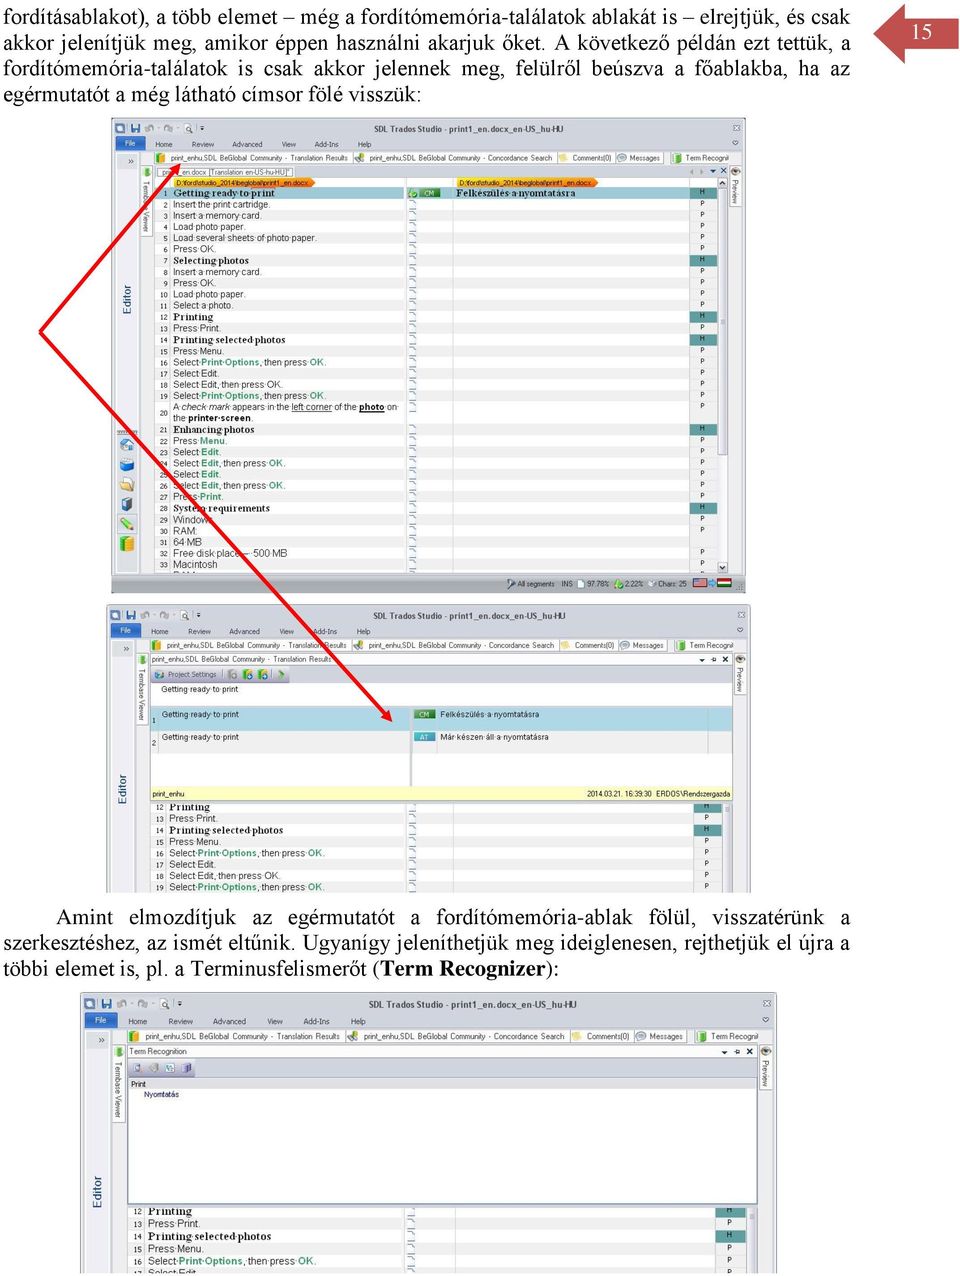Click Project Settings button in Translation Results panel
The image size is (960, 1276).
[x=185, y=675]
